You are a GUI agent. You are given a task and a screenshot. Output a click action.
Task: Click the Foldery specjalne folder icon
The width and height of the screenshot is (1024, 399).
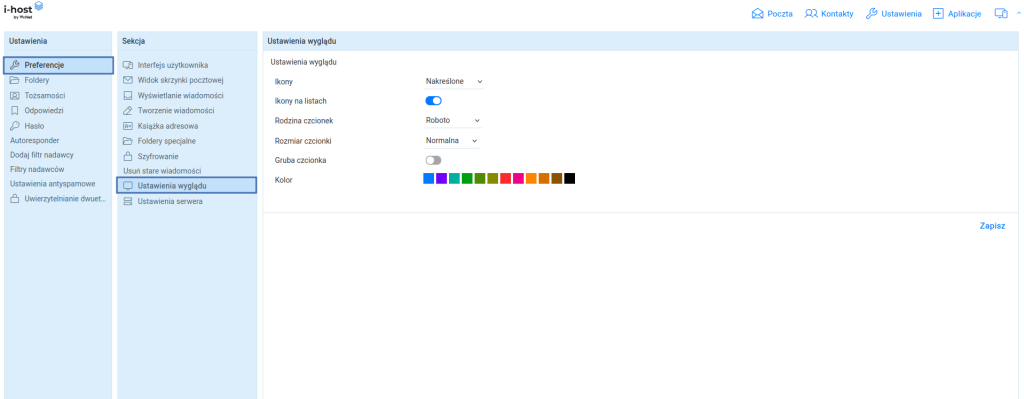click(128, 140)
